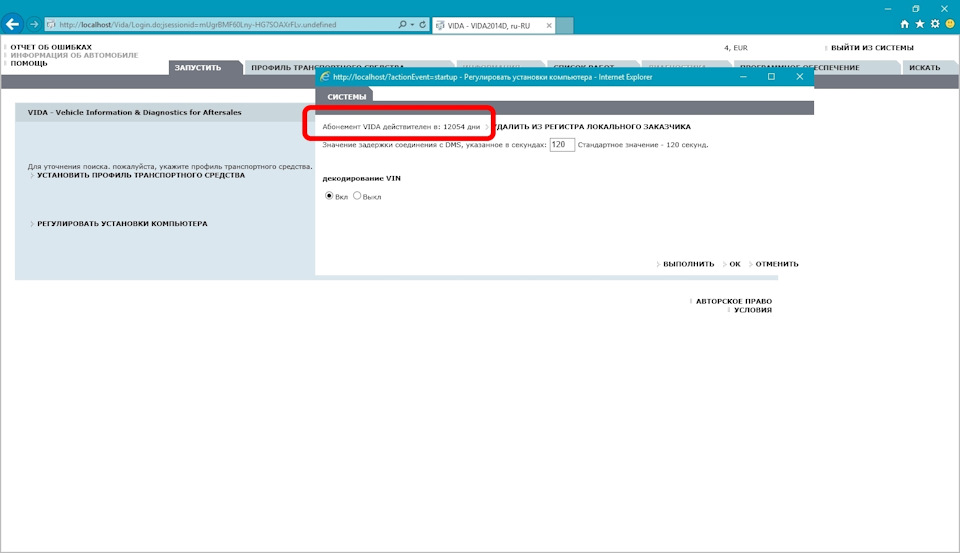This screenshot has width=960, height=553.
Task: Click the '4, EUR' text
Action: [735, 48]
